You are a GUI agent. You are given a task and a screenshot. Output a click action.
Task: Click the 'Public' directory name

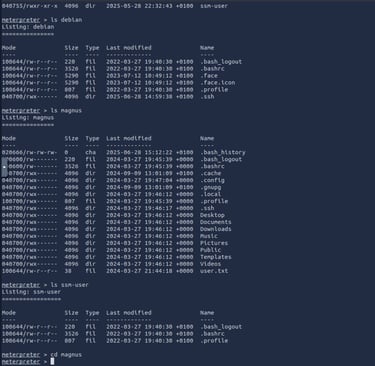coord(211,250)
